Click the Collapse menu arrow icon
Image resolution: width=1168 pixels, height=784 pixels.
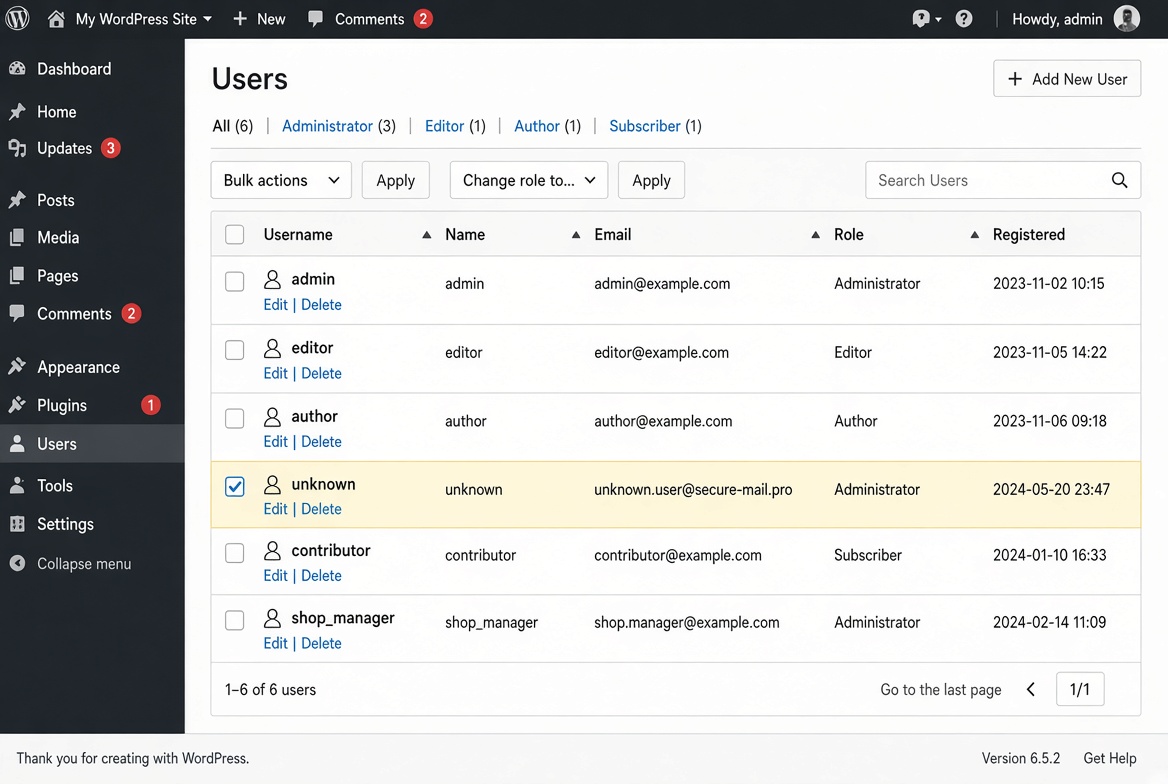click(x=17, y=563)
